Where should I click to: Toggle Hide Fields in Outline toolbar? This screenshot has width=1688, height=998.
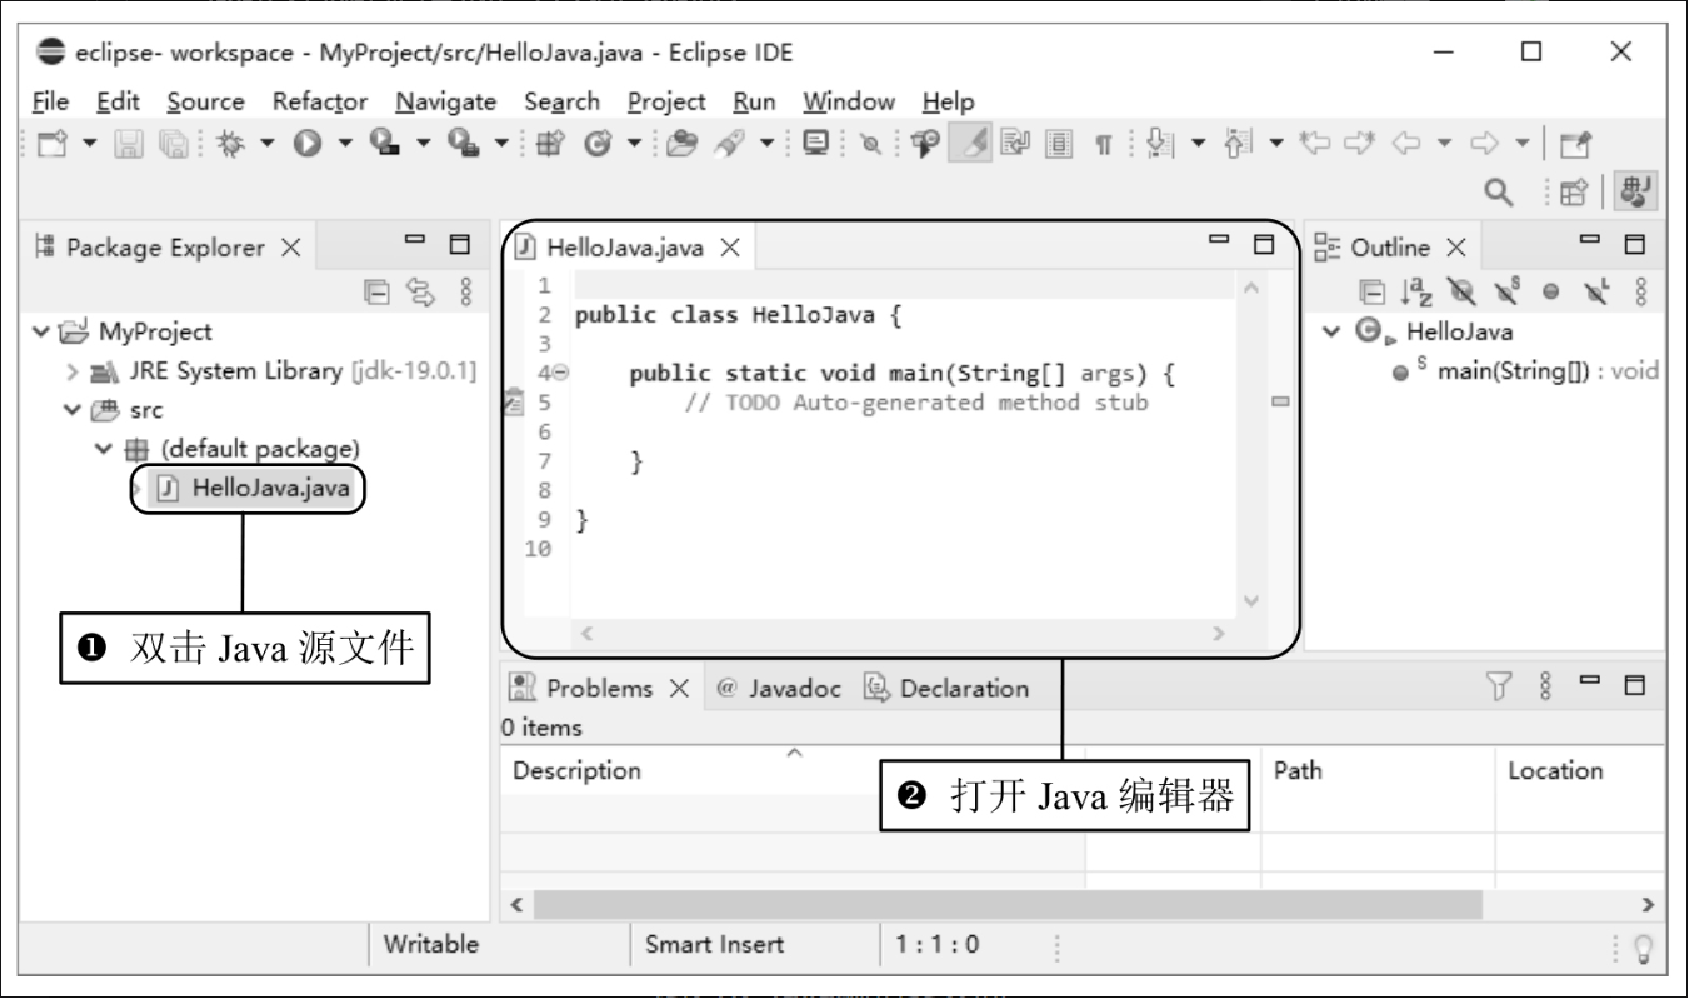[x=1462, y=292]
